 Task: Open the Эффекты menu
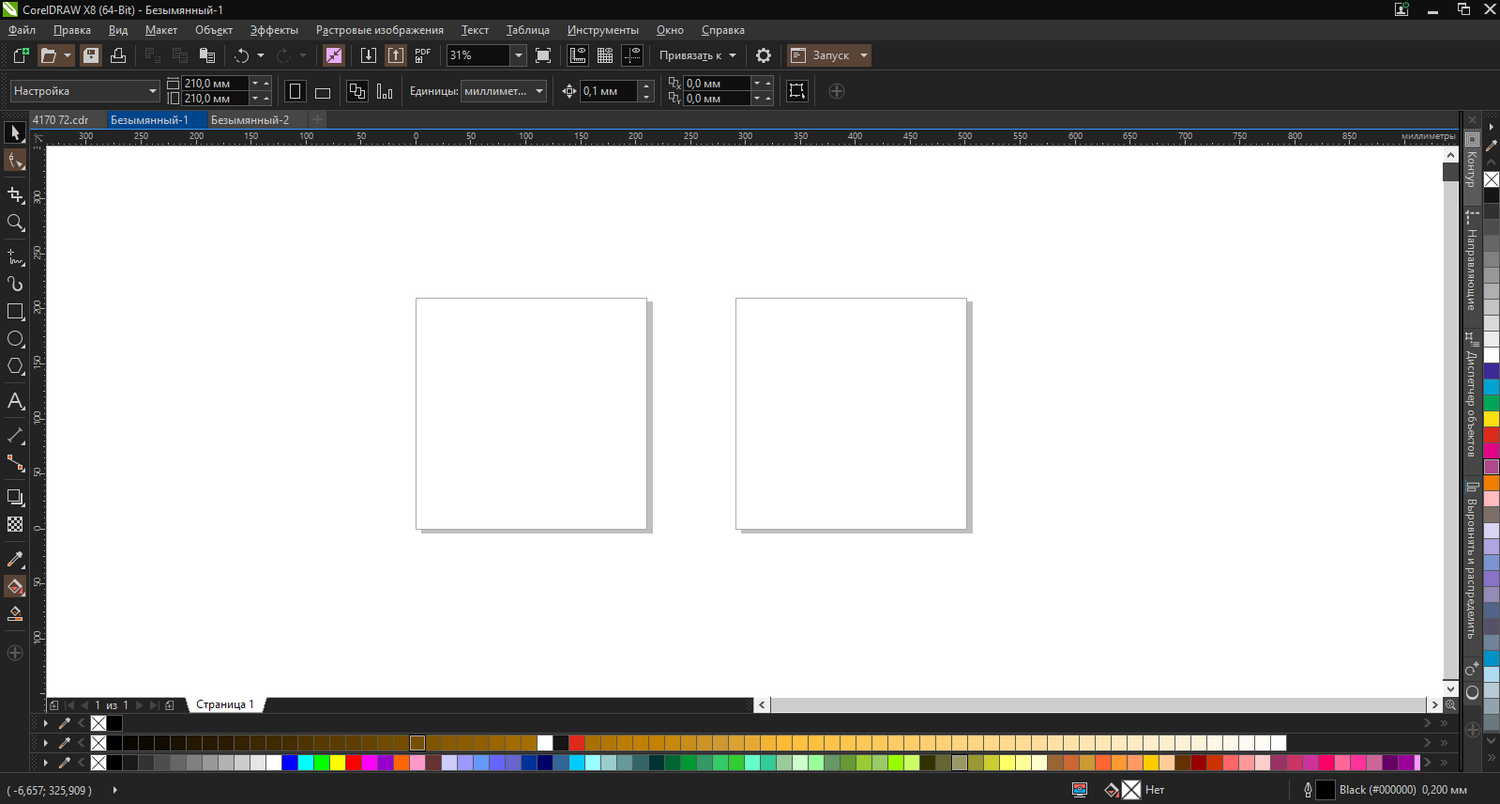tap(273, 30)
